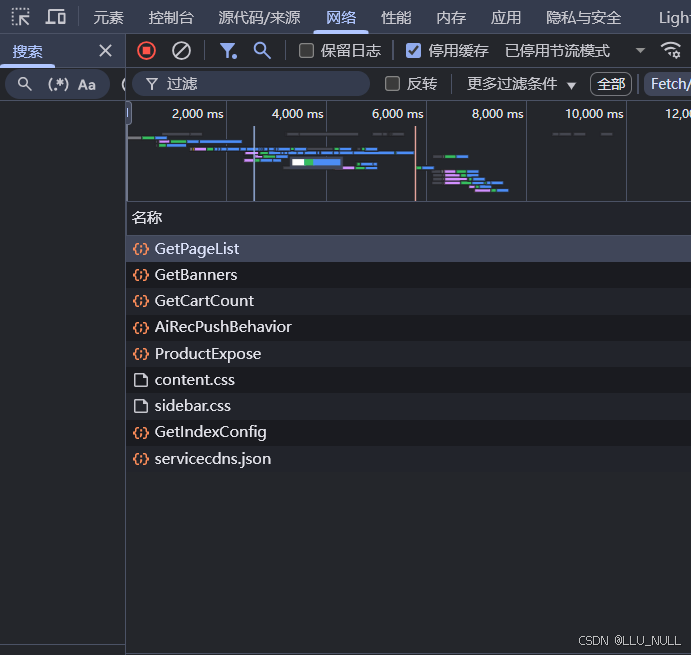Select the content.css request
The width and height of the screenshot is (691, 655).
(x=409, y=380)
